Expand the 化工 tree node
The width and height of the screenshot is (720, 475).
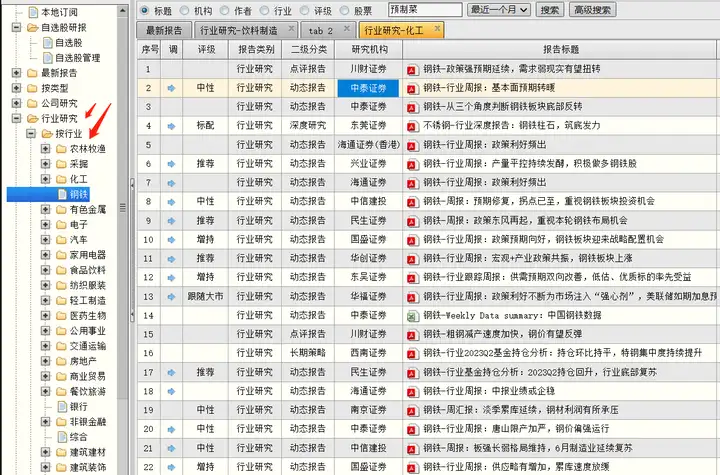pyautogui.click(x=45, y=179)
